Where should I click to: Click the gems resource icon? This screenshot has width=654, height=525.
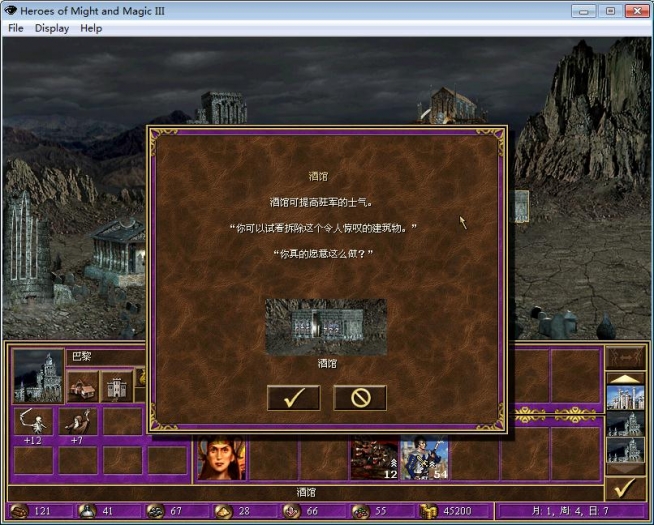point(360,511)
